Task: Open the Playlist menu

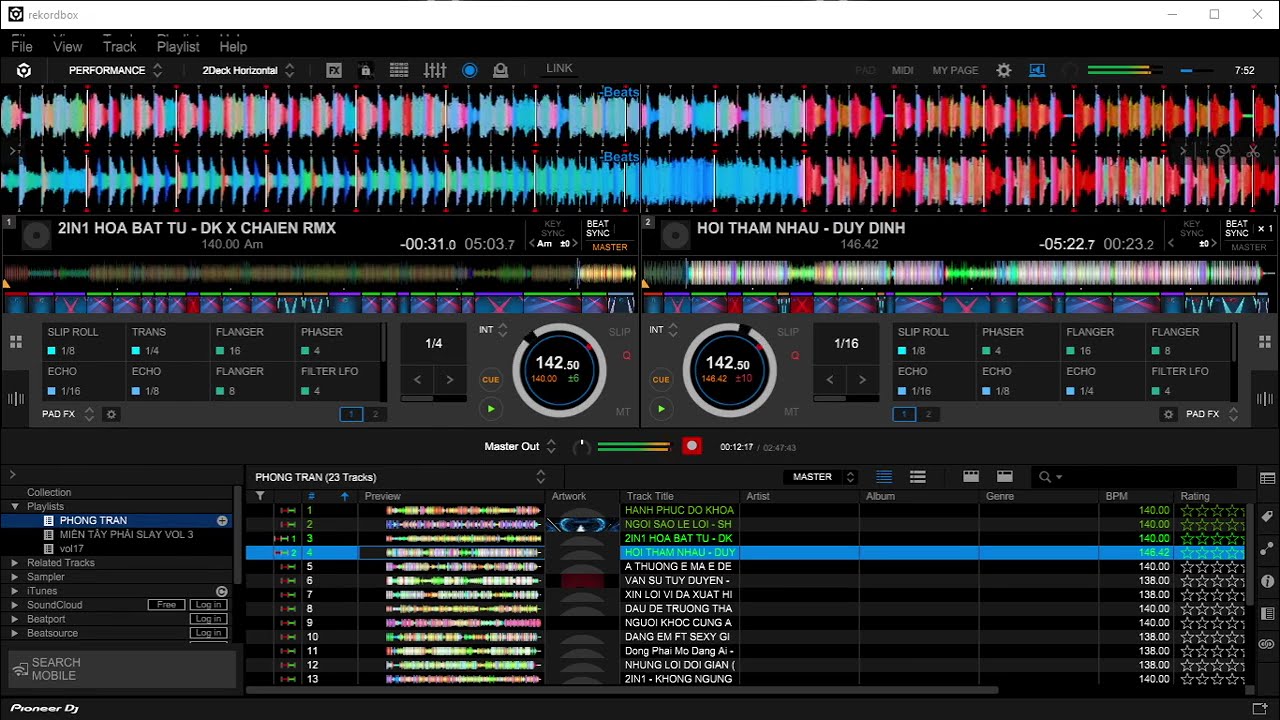Action: pos(178,47)
